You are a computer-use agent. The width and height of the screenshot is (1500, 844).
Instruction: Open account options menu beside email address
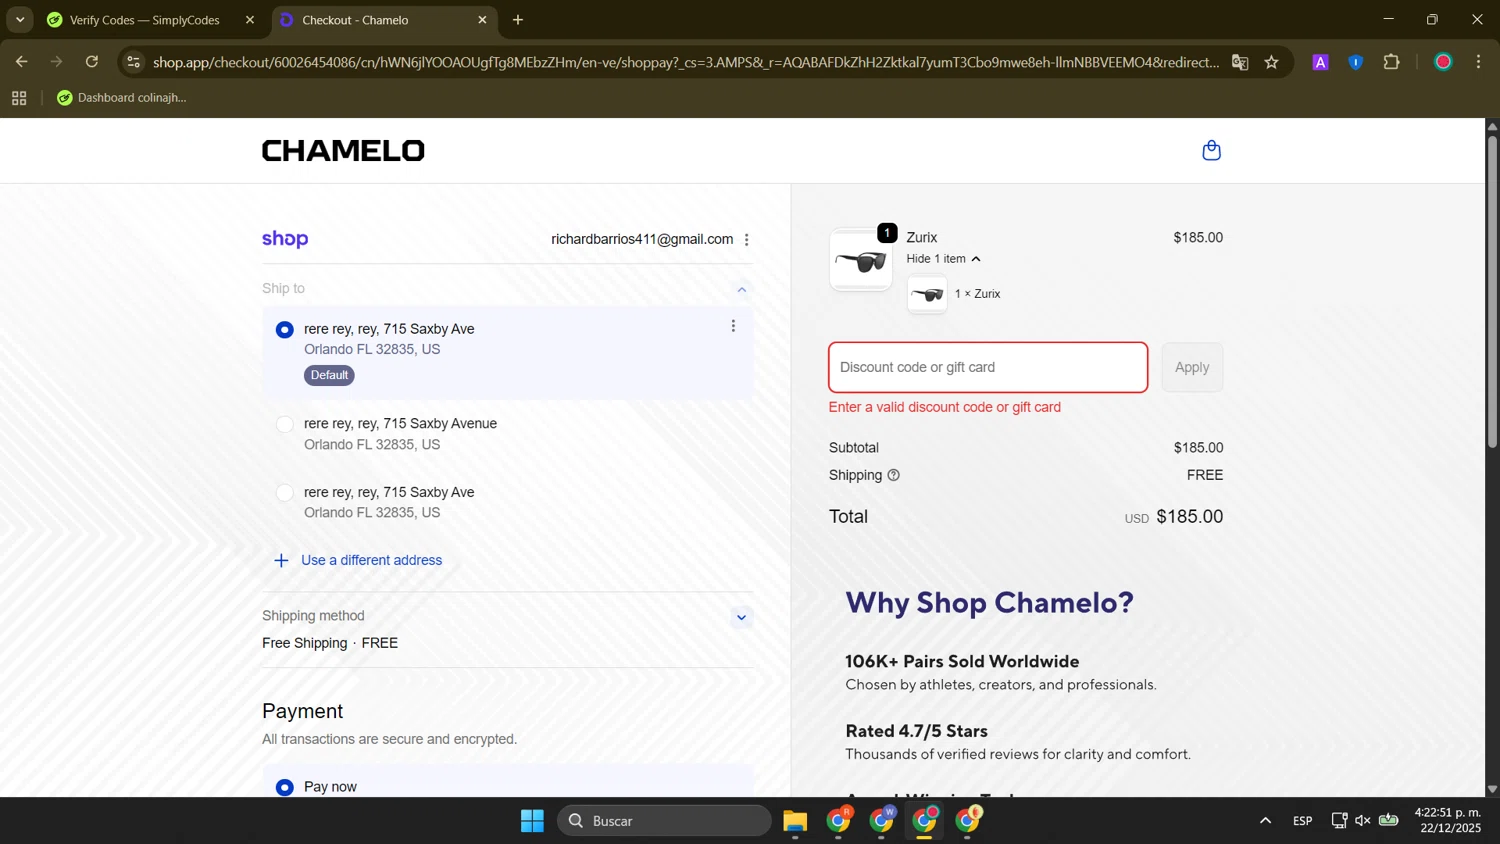click(x=746, y=240)
